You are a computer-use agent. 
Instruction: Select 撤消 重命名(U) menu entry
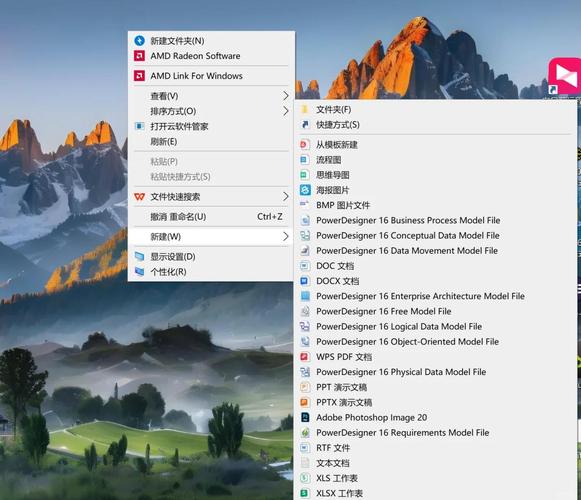pos(211,216)
